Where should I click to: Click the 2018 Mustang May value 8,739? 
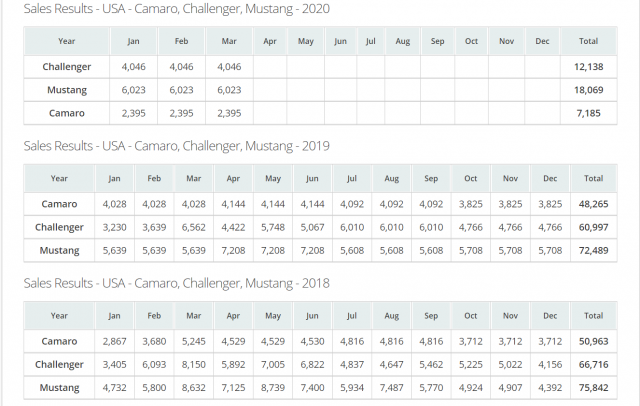pos(273,387)
